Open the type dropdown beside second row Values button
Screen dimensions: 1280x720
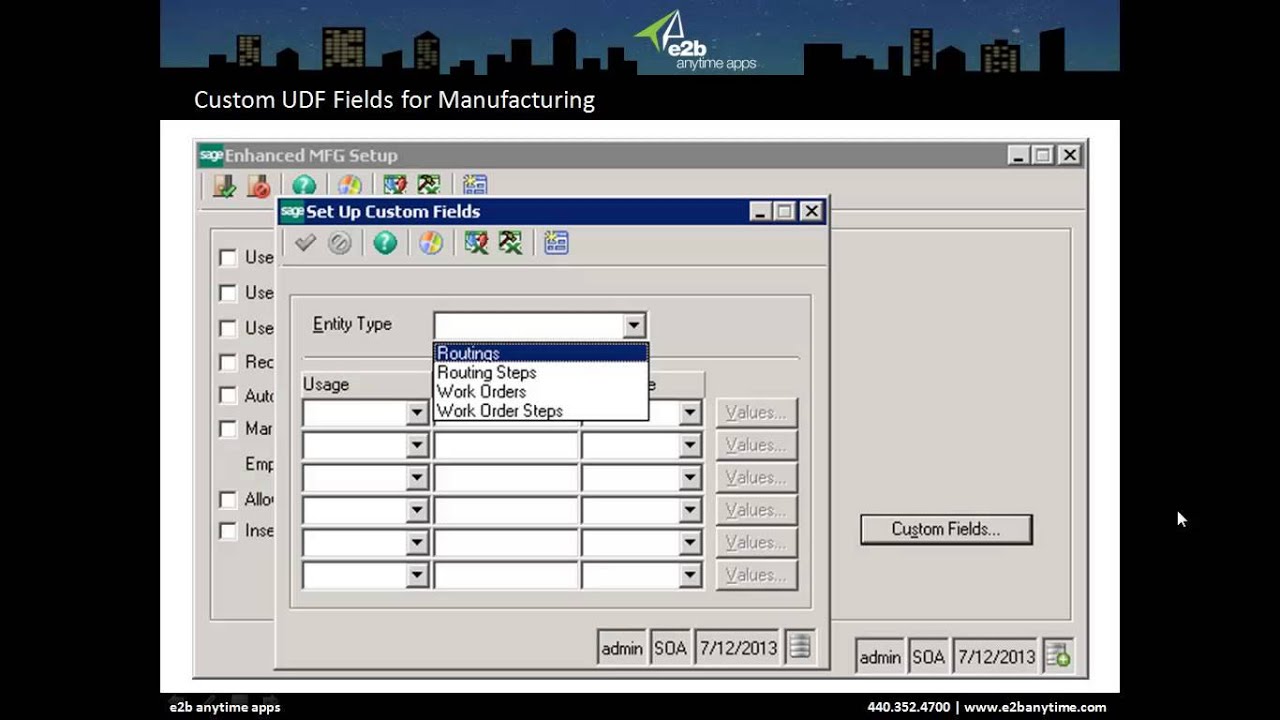coord(689,445)
